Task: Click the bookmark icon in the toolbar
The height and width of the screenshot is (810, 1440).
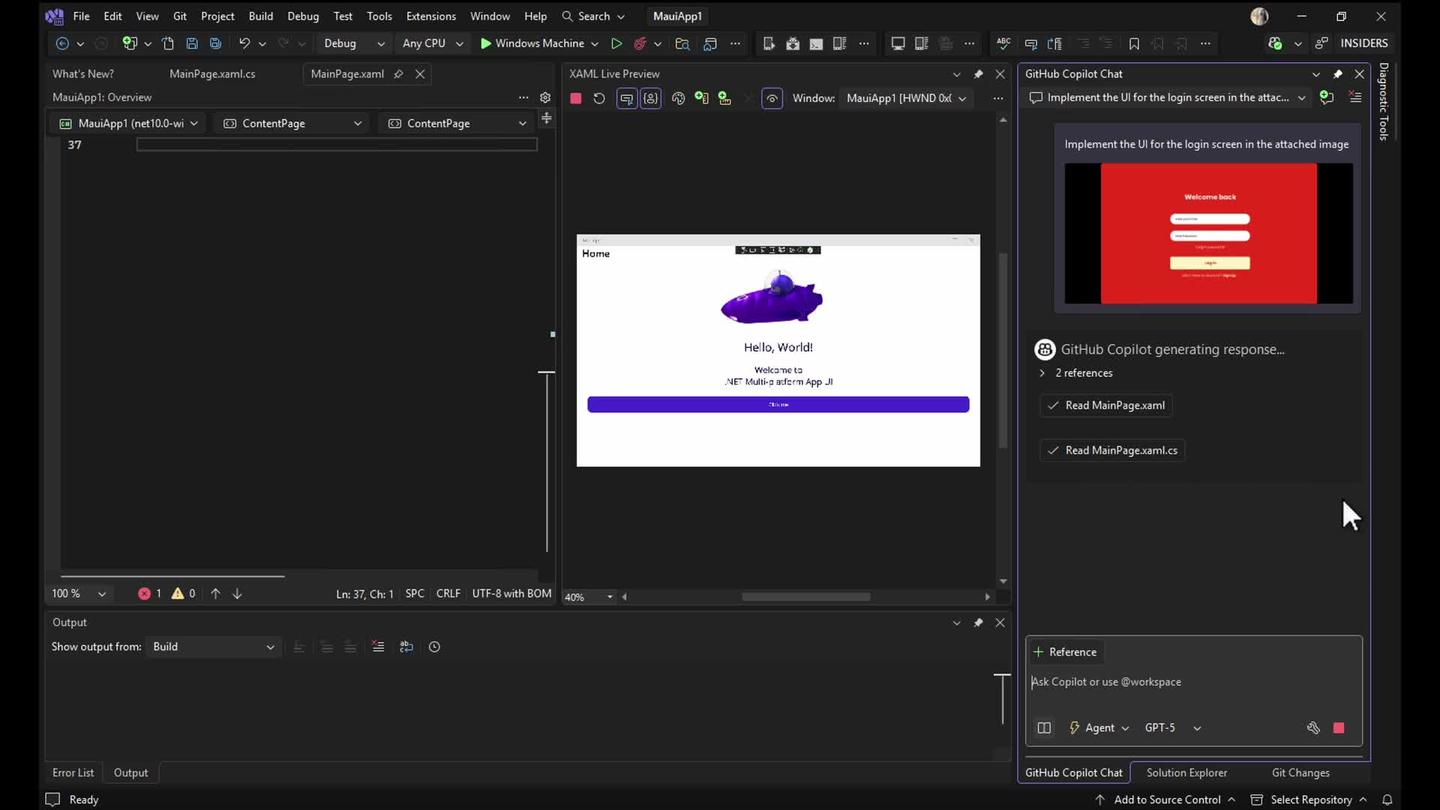Action: pos(1134,43)
